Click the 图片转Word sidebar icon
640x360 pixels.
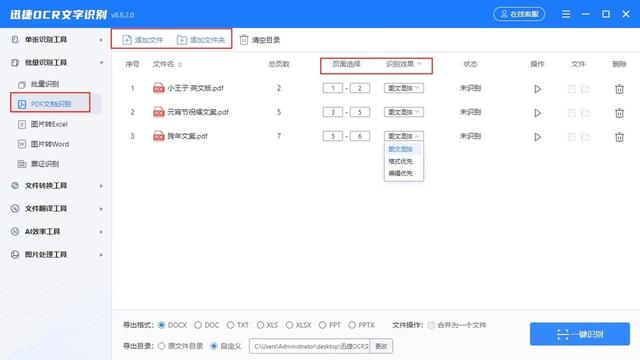(22, 144)
